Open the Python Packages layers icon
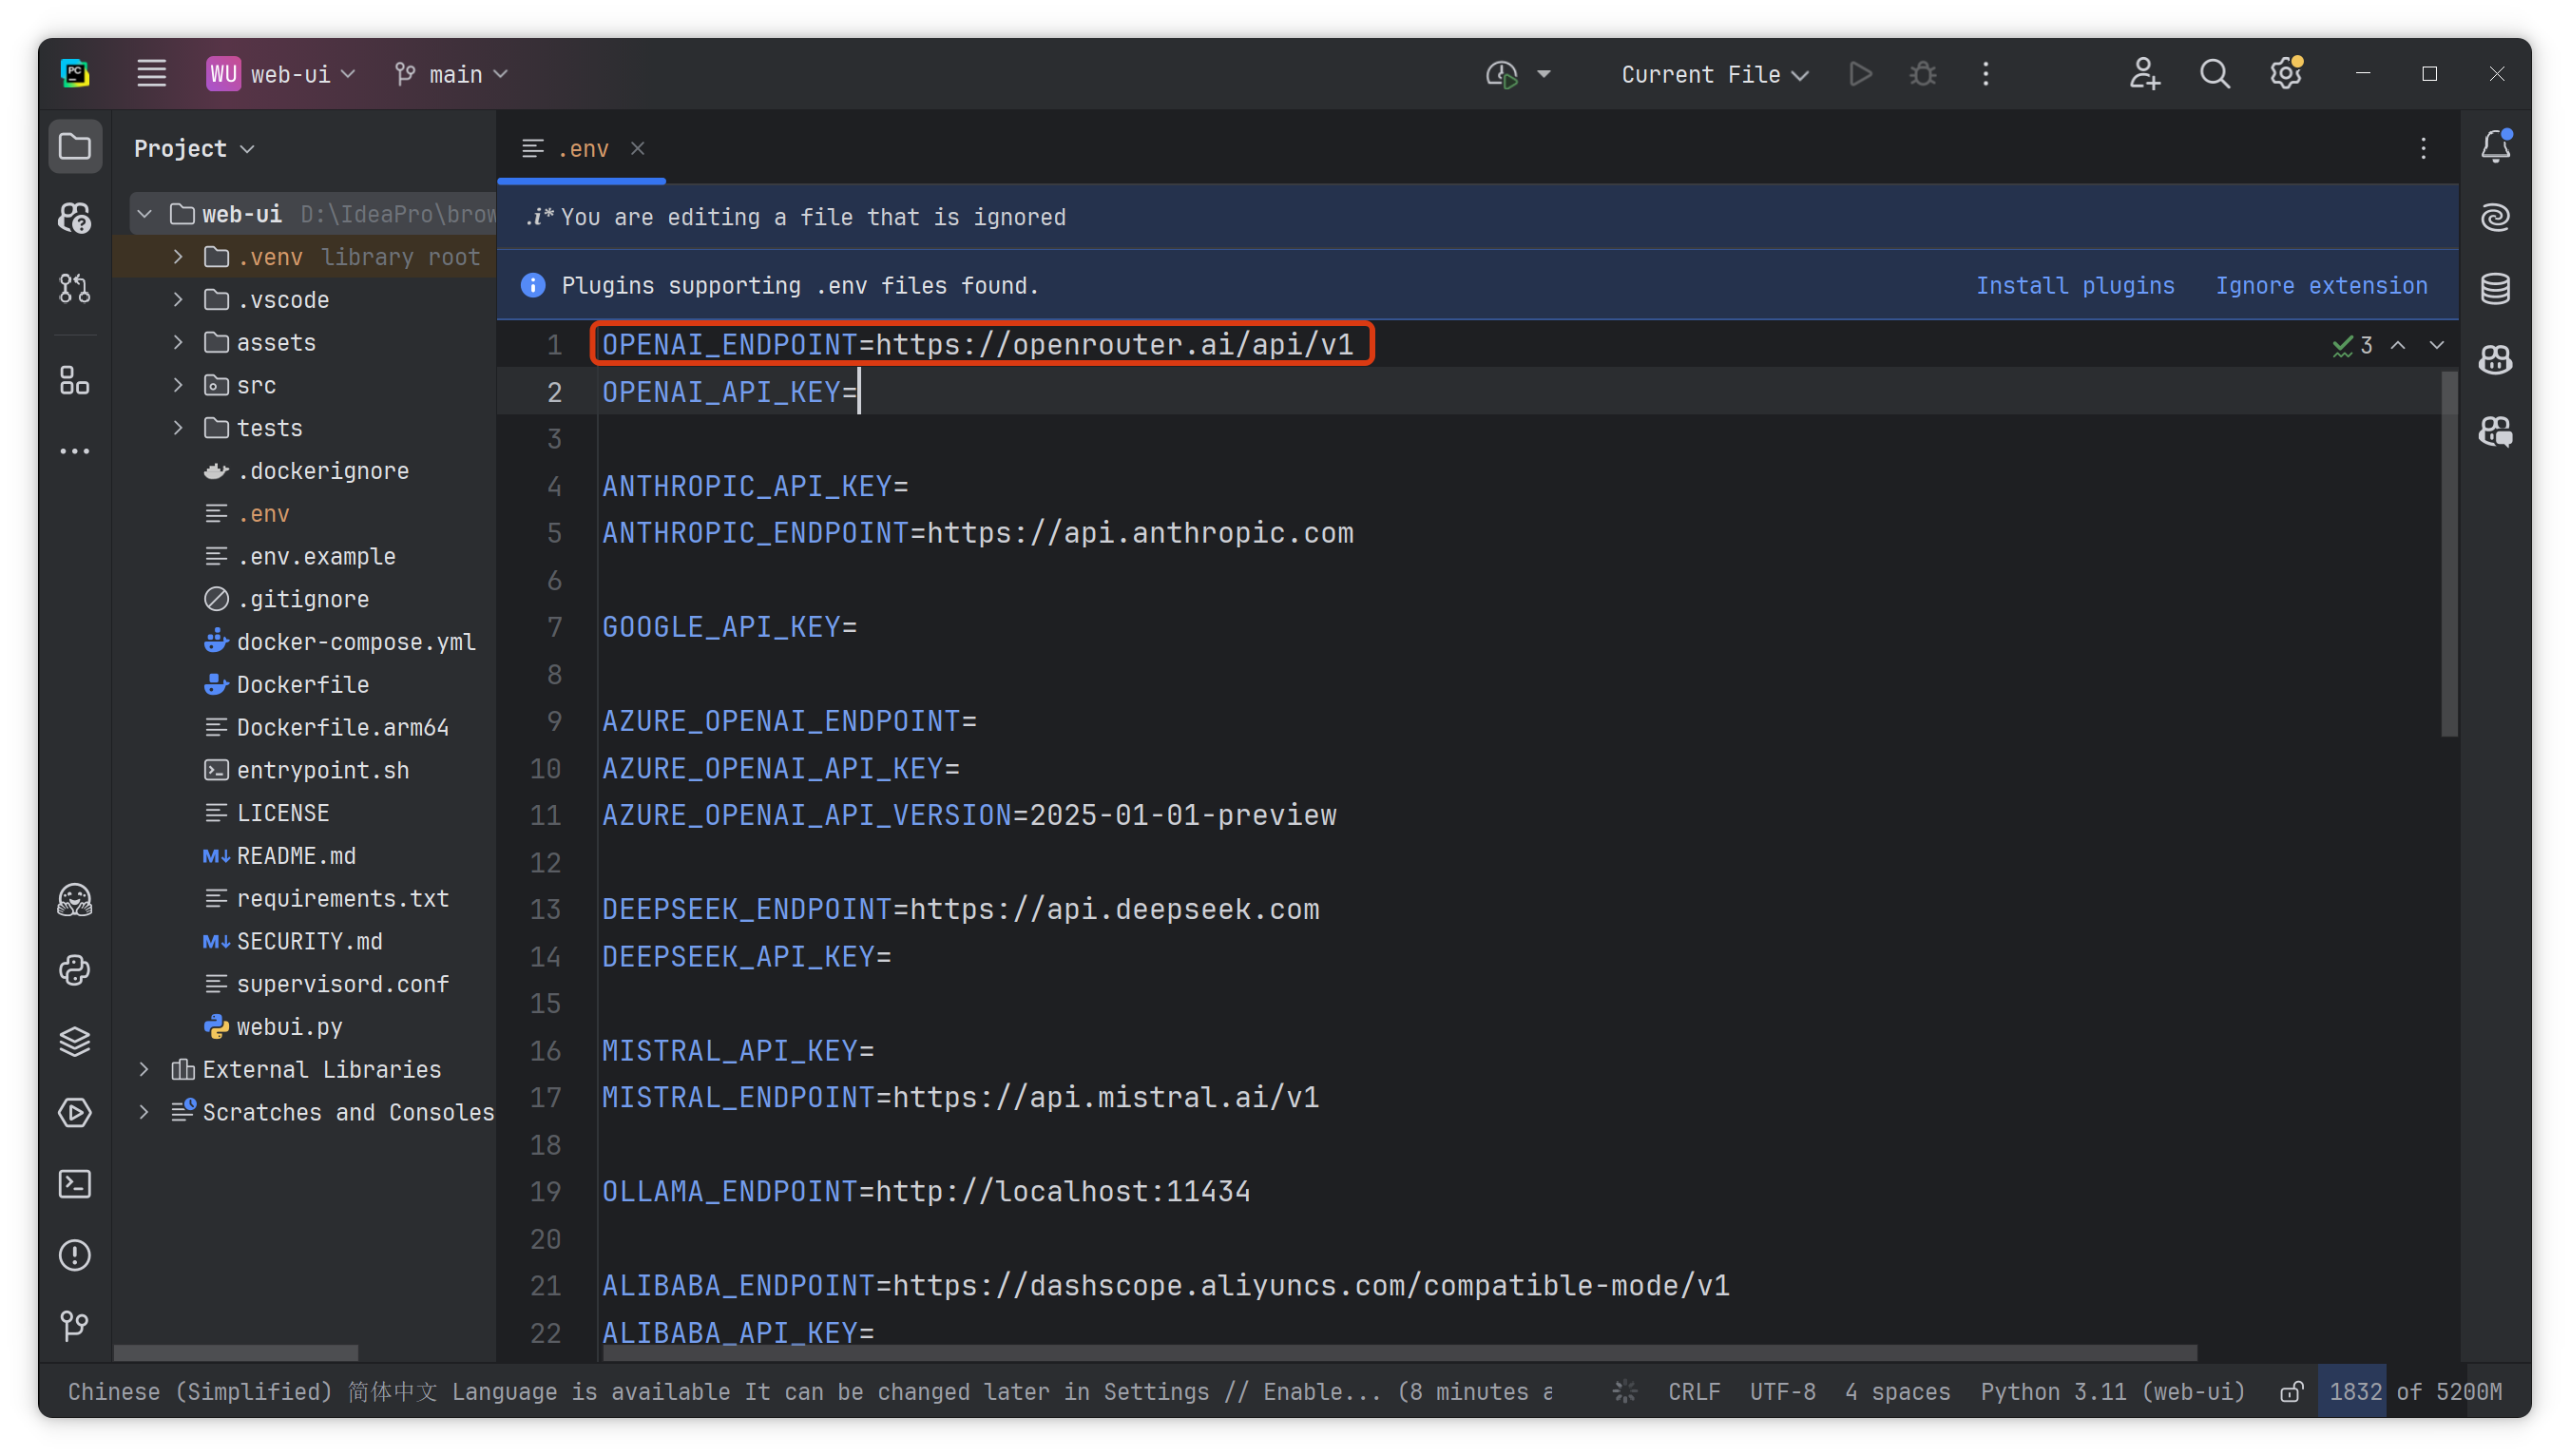Screen dimensions: 2570x1456 point(75,1042)
